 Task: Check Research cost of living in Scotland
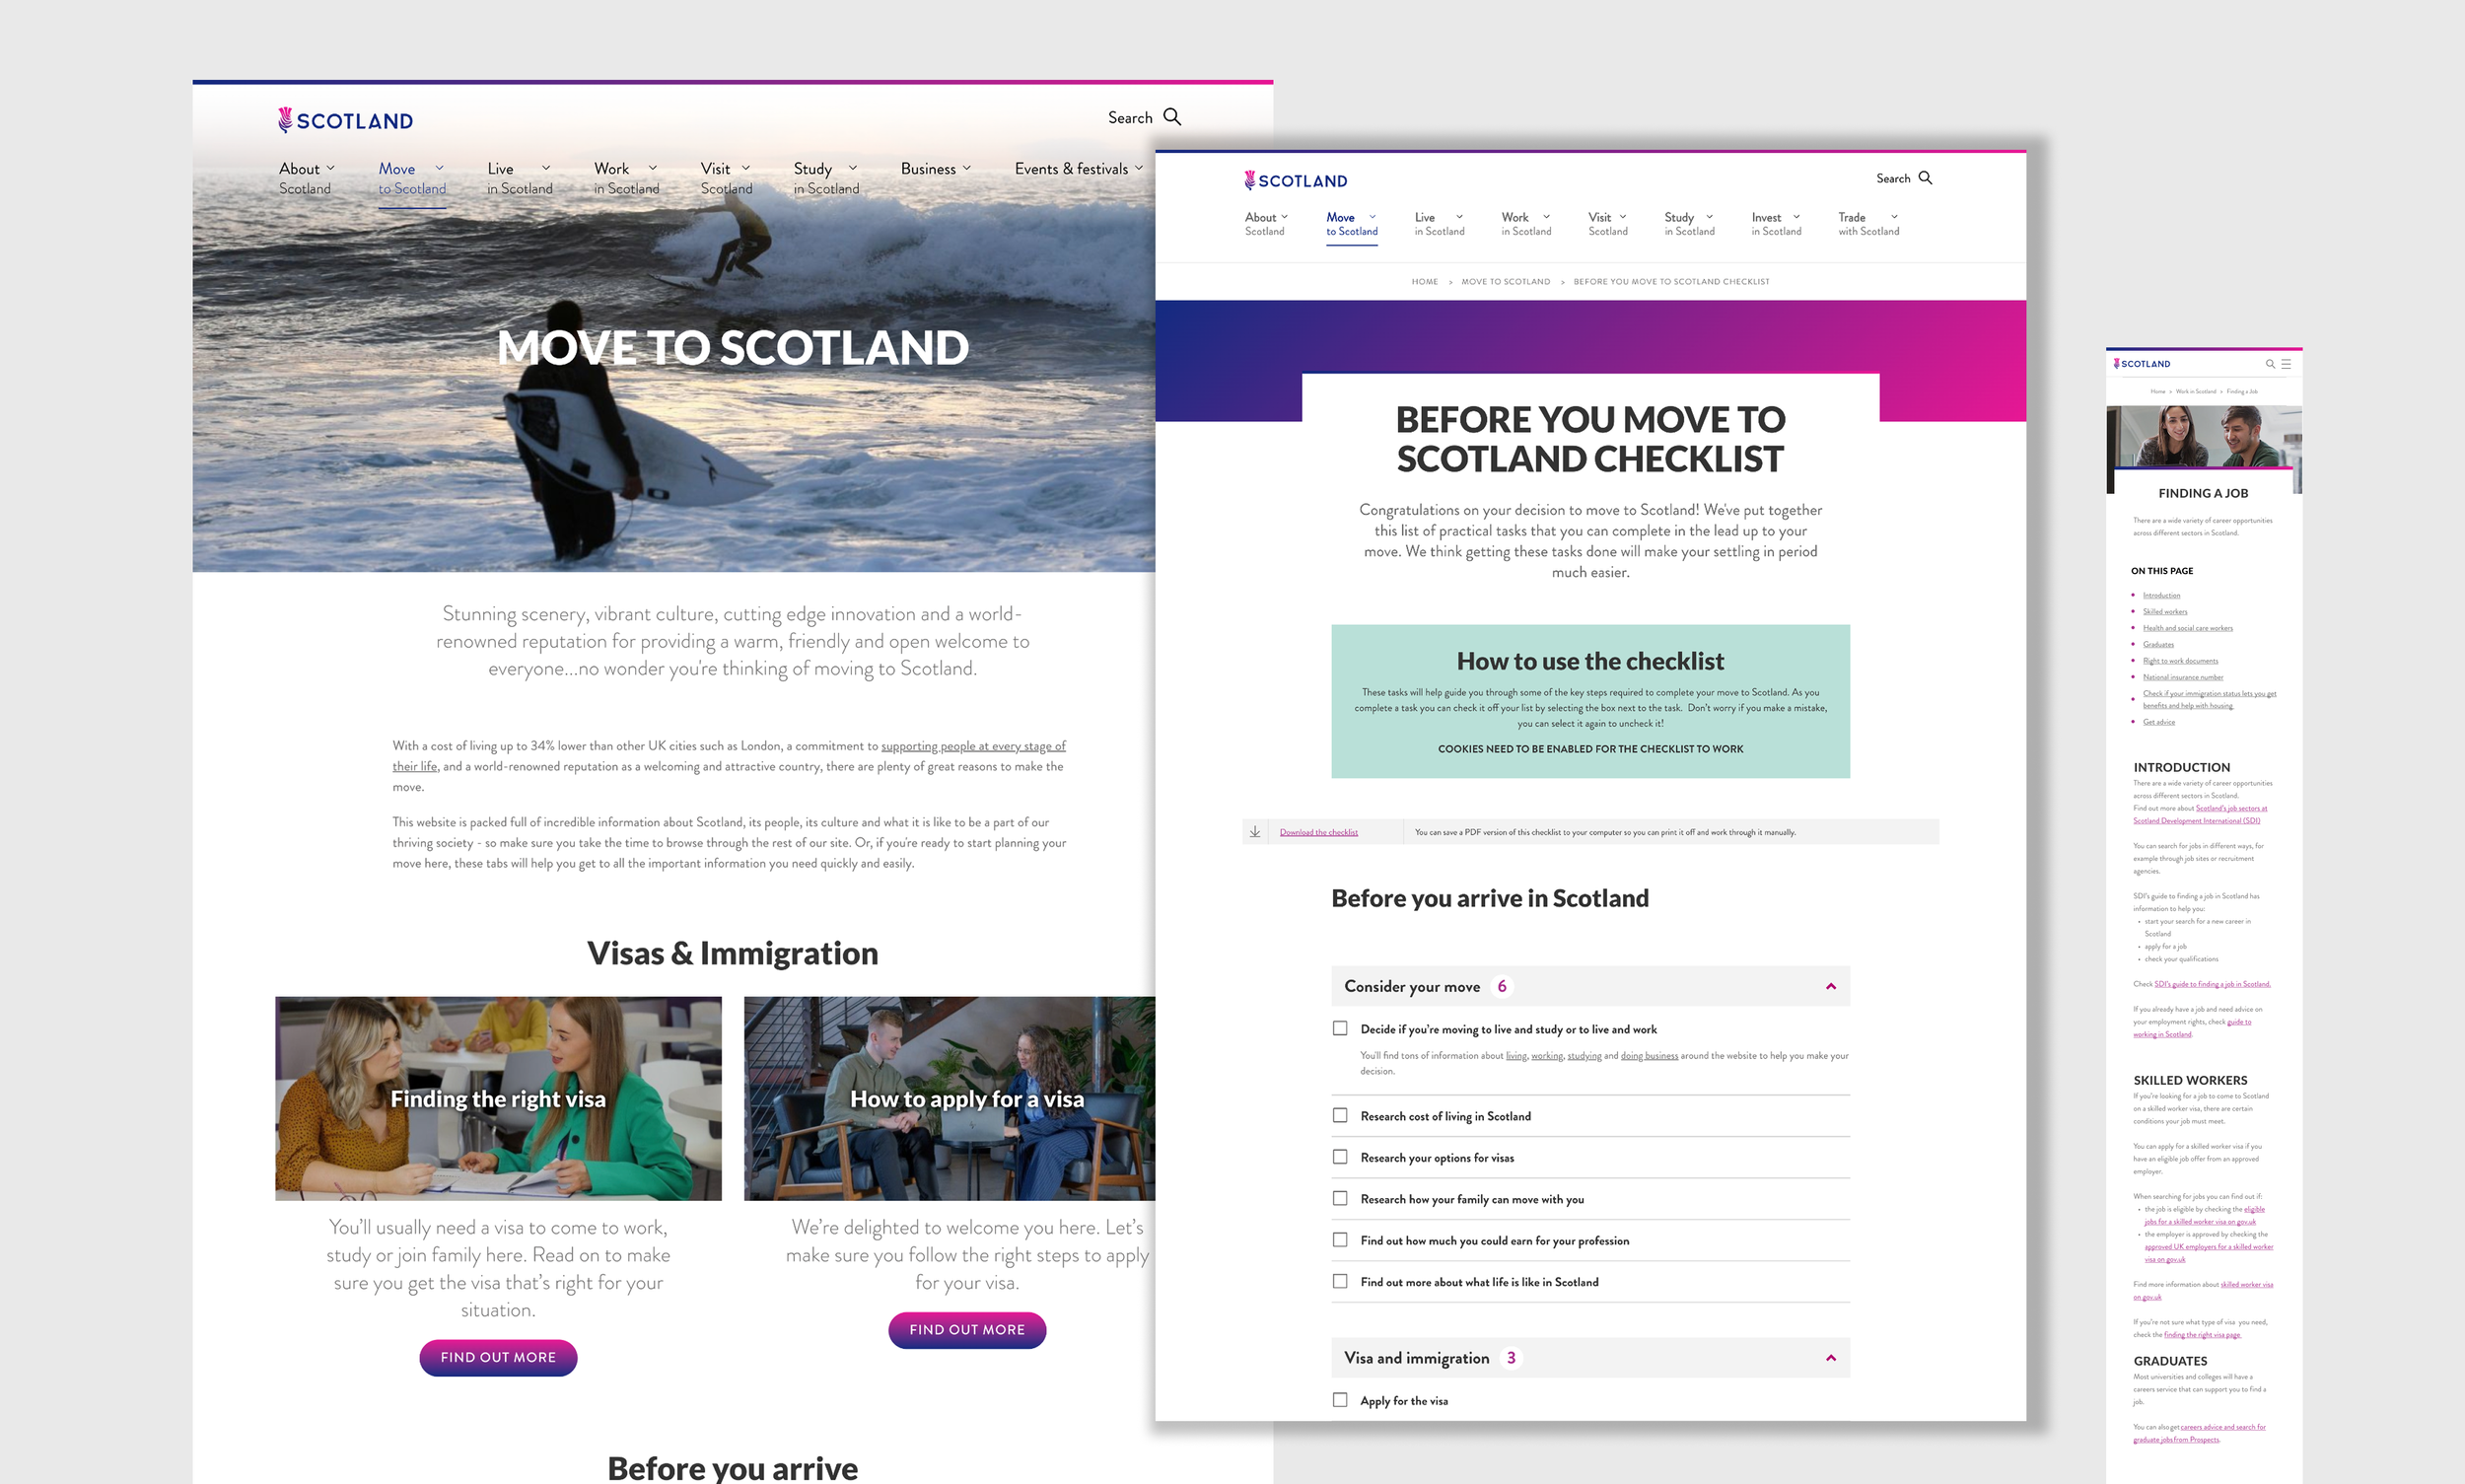[x=1340, y=1115]
